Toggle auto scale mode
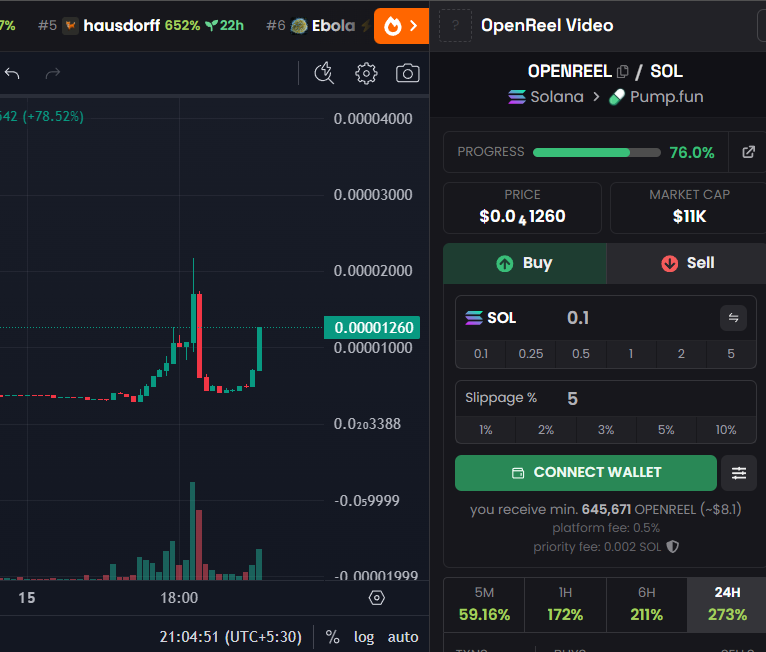 tap(403, 637)
